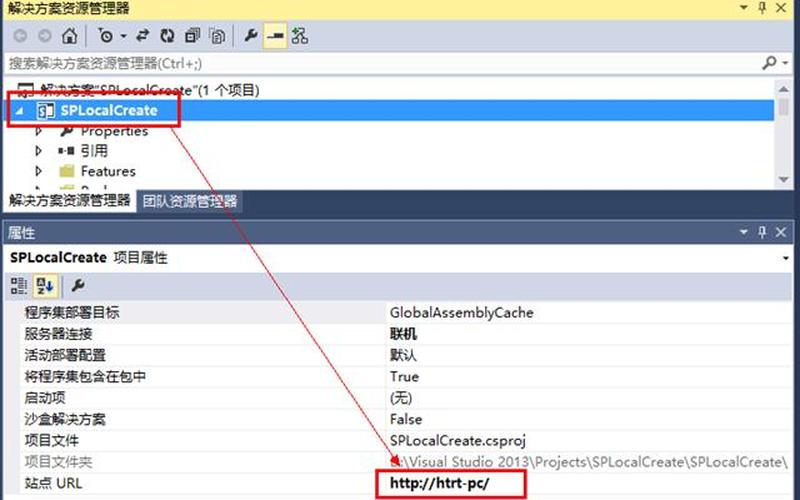
Task: Click Sync with Active Document icon
Action: tap(142, 36)
